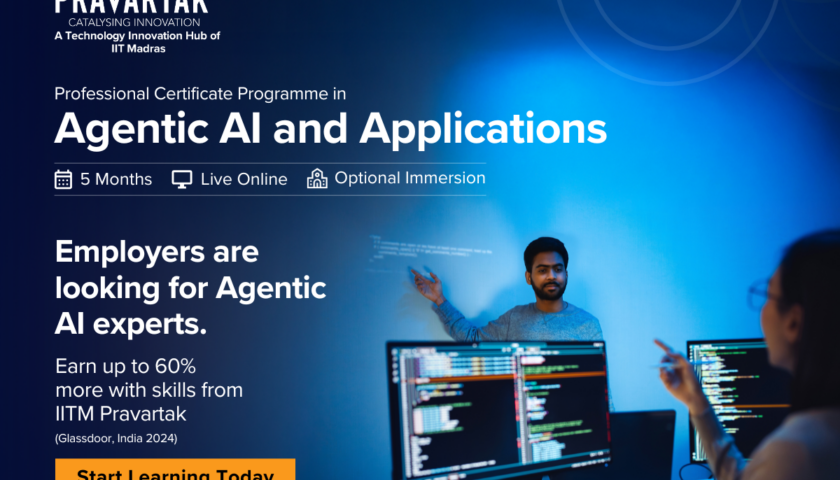The height and width of the screenshot is (480, 840).
Task: Click the monitor icon beside Live Online
Action: coord(182,179)
